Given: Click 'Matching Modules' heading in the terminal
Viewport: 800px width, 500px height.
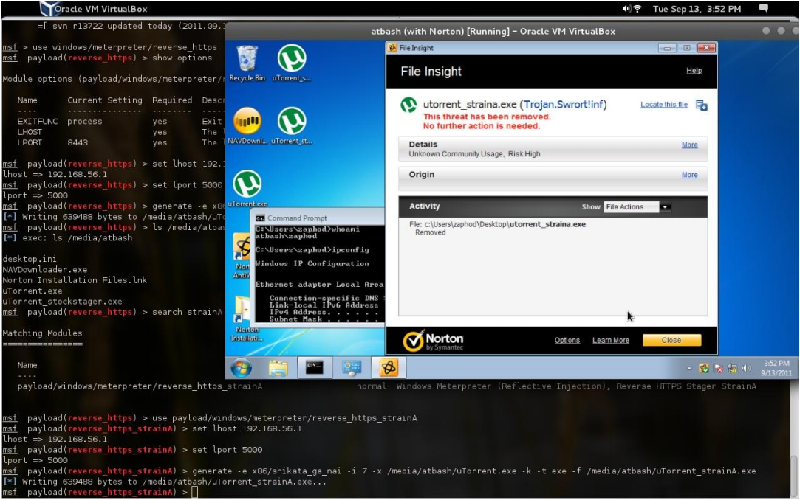Looking at the screenshot, I should coord(42,333).
